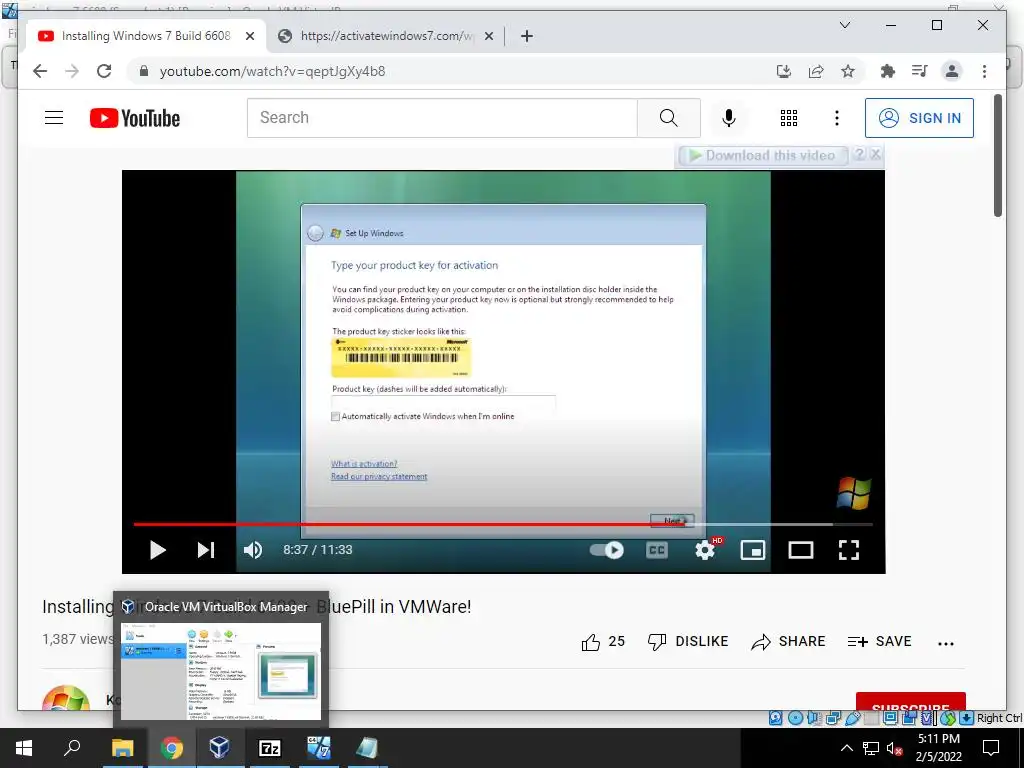
Task: Click the channel avatar below video
Action: [66, 697]
